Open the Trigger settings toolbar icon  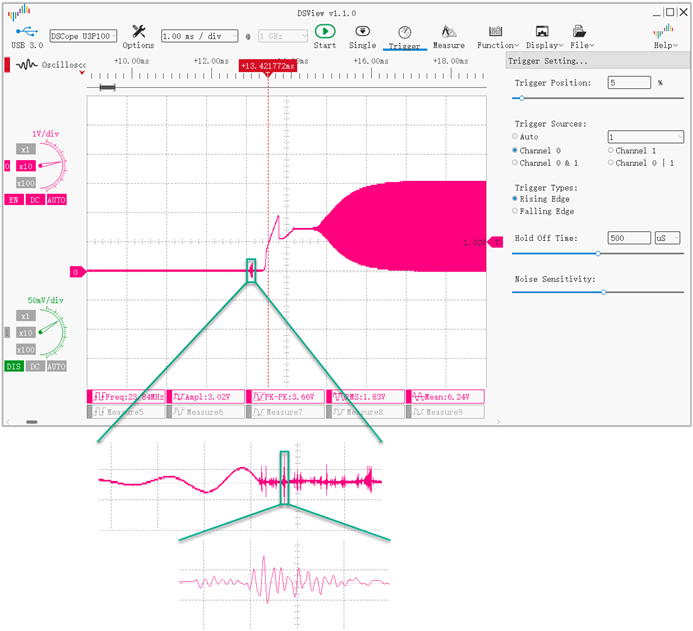[404, 32]
